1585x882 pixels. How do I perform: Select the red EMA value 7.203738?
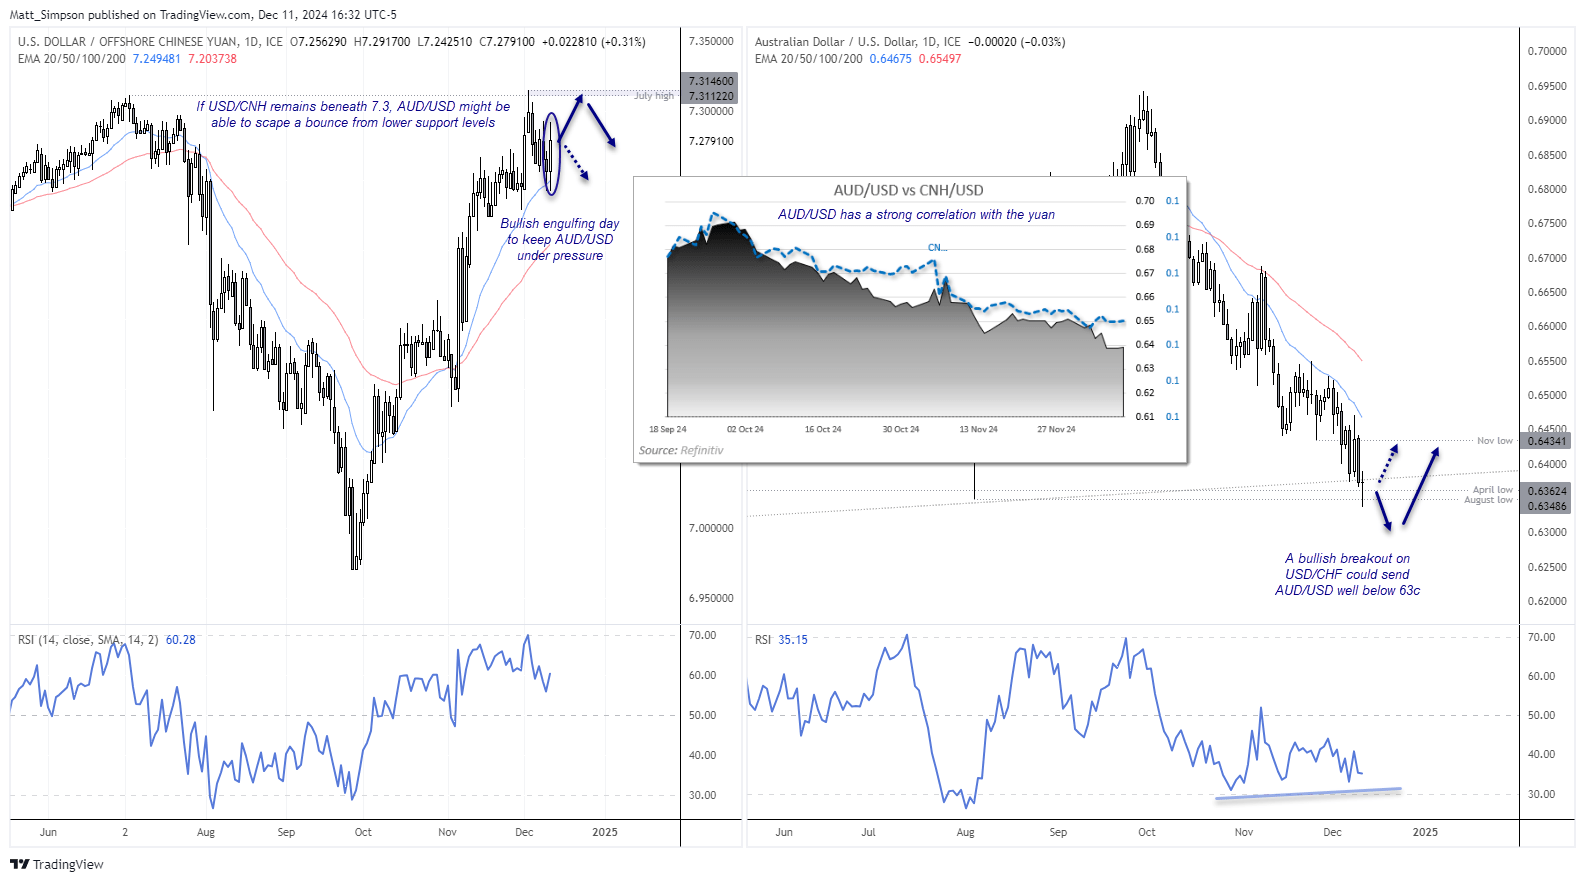pyautogui.click(x=213, y=59)
